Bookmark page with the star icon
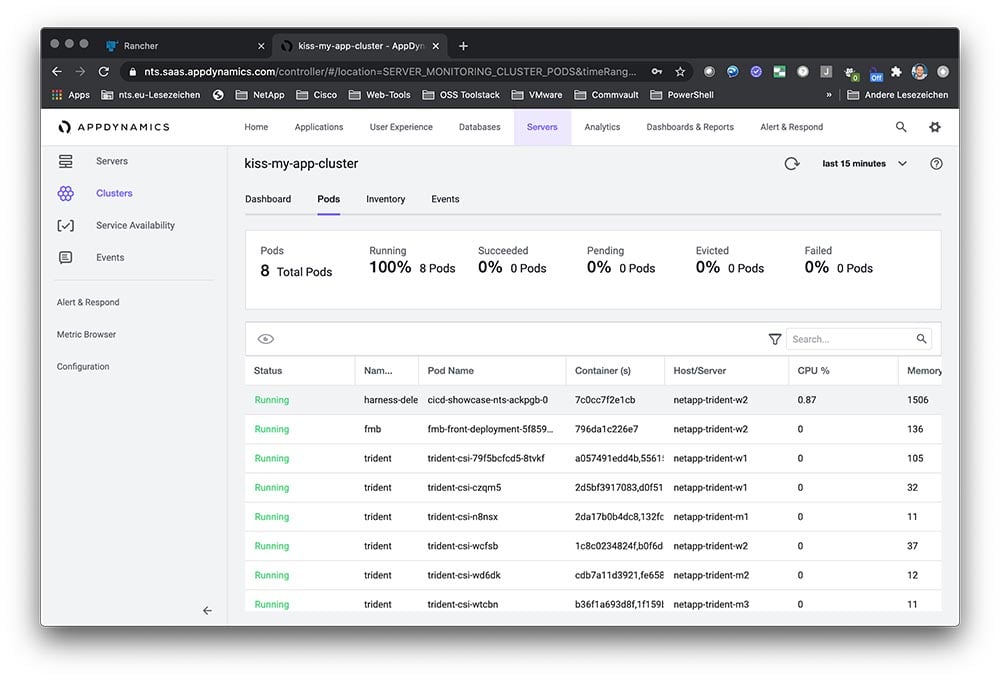The height and width of the screenshot is (680, 1000). [x=680, y=72]
